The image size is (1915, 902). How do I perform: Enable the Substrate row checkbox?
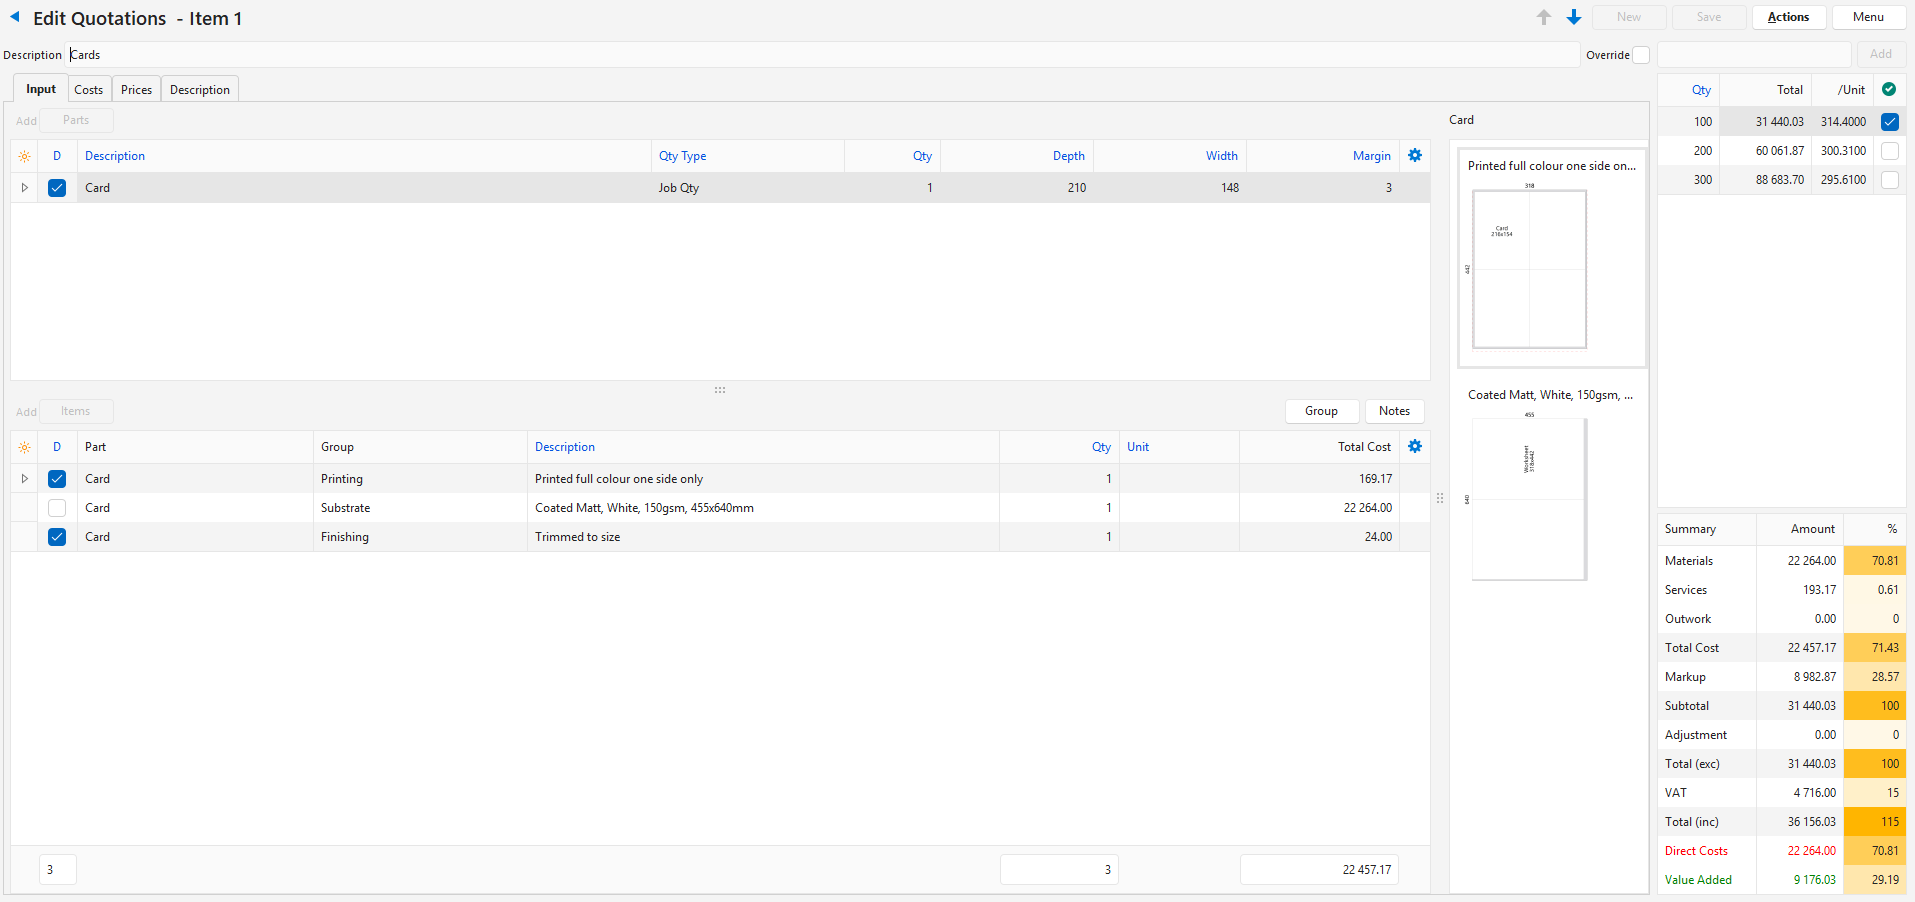point(57,508)
